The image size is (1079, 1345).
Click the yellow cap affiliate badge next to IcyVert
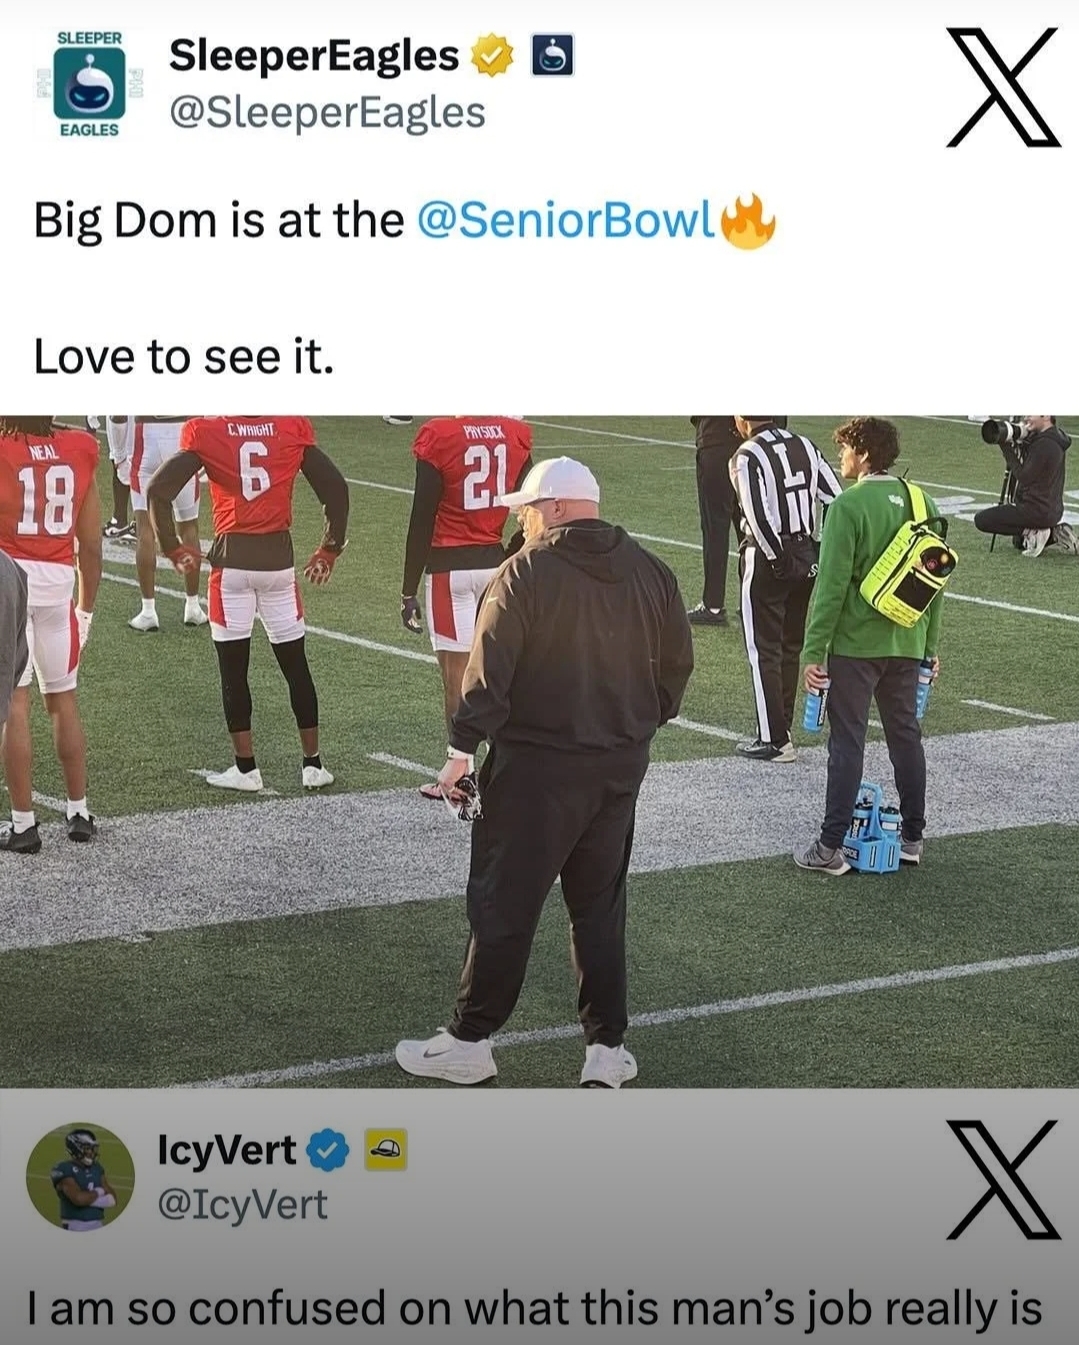386,1150
